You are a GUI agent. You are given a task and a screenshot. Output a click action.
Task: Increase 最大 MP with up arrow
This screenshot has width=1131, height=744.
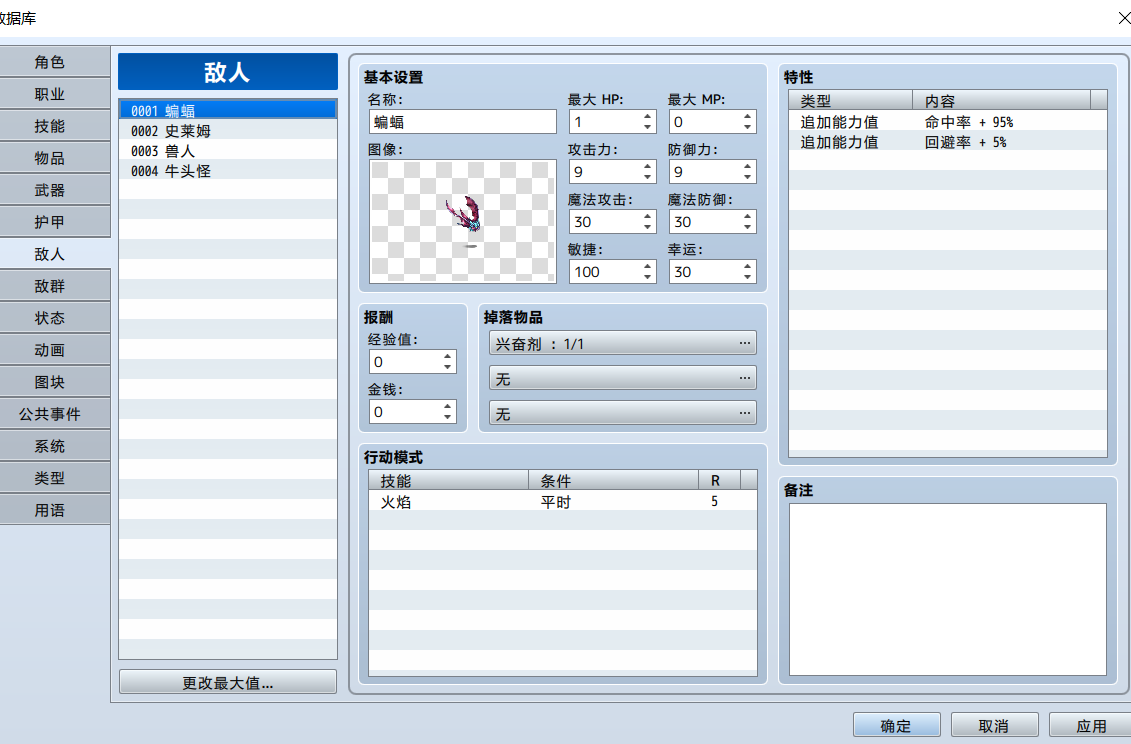747,116
